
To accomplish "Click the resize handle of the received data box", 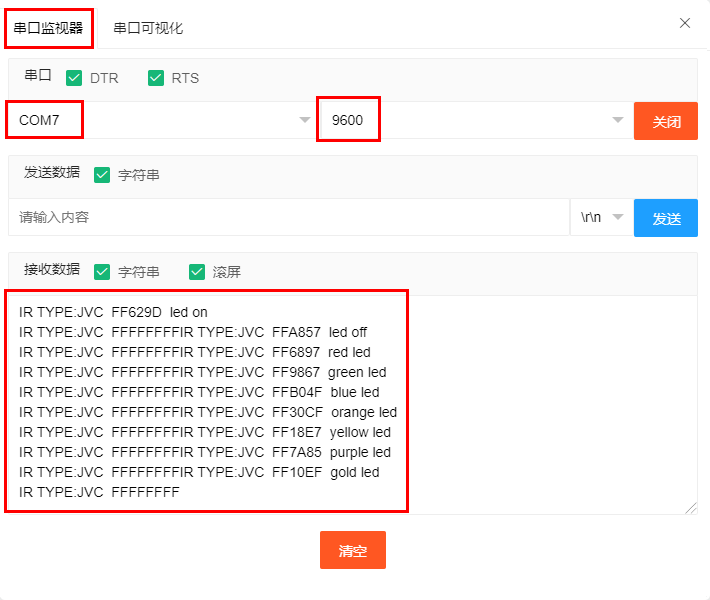I will pyautogui.click(x=691, y=508).
